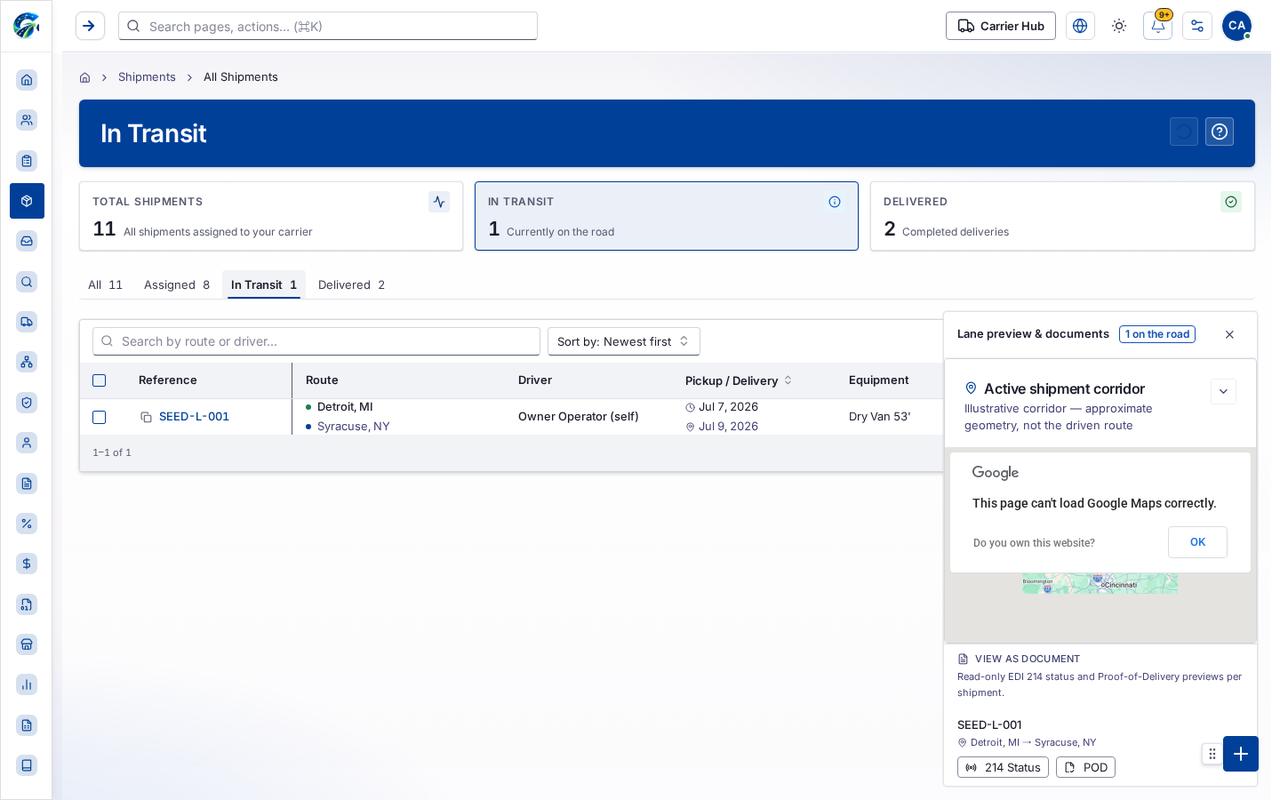Open the bar chart icon in the sidebar
The height and width of the screenshot is (800, 1280).
[27, 684]
